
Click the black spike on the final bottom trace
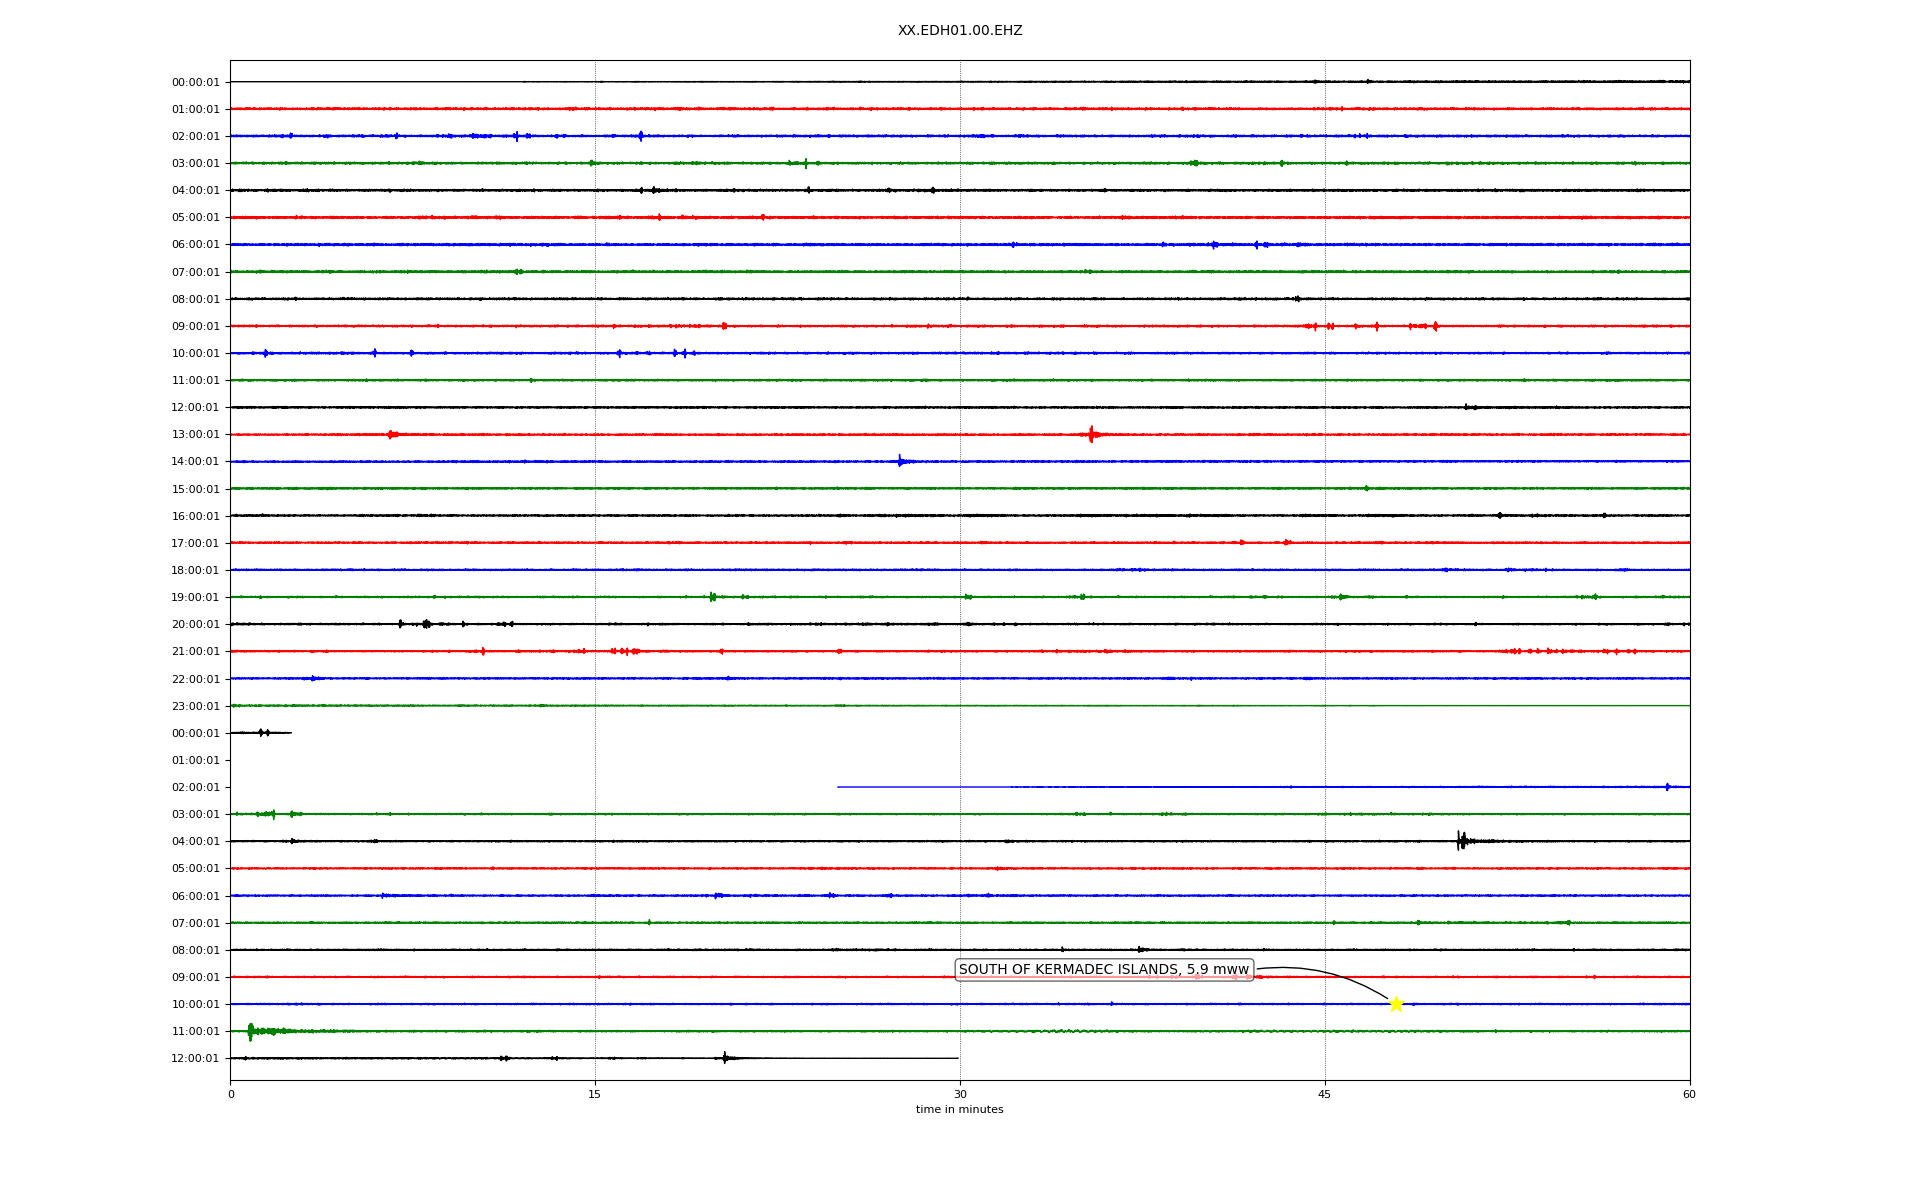tap(725, 1058)
